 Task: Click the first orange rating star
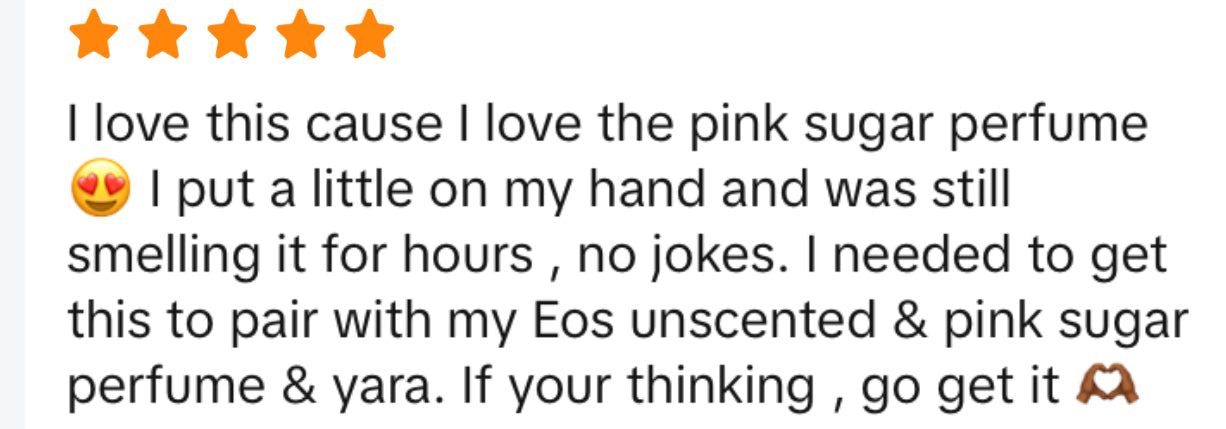pos(93,37)
